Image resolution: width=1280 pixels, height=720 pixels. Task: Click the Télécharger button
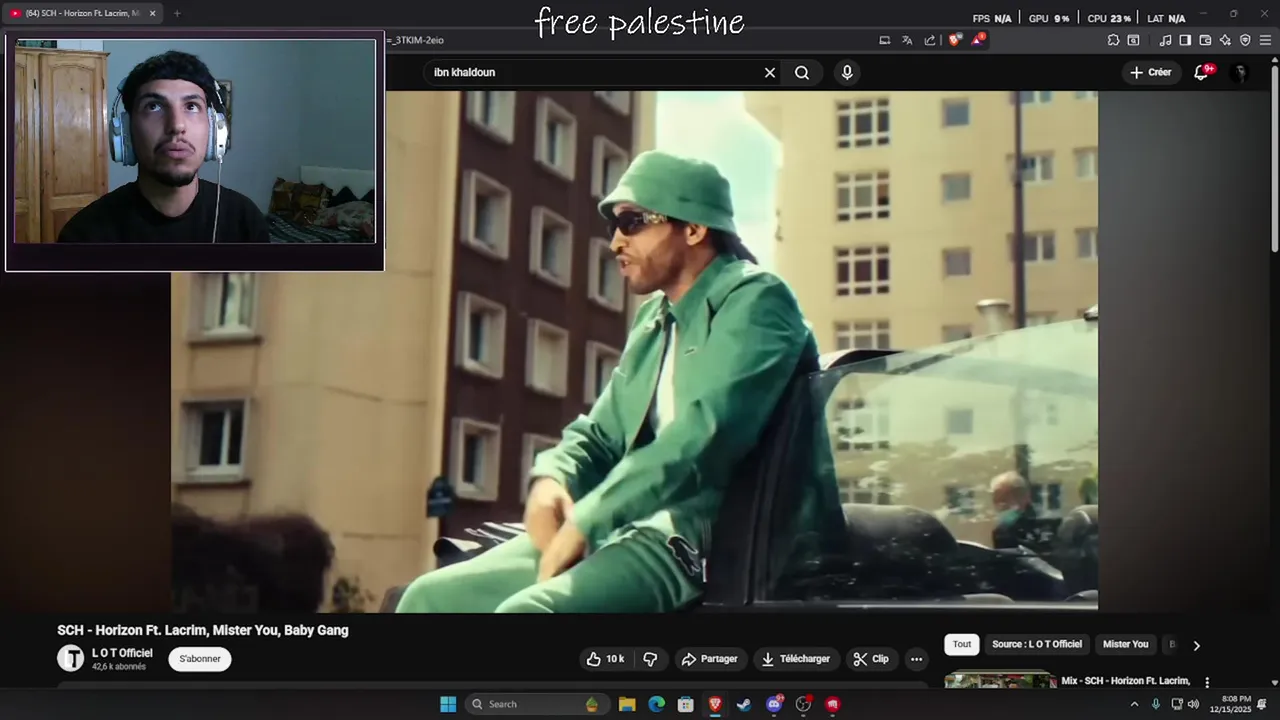pos(796,659)
